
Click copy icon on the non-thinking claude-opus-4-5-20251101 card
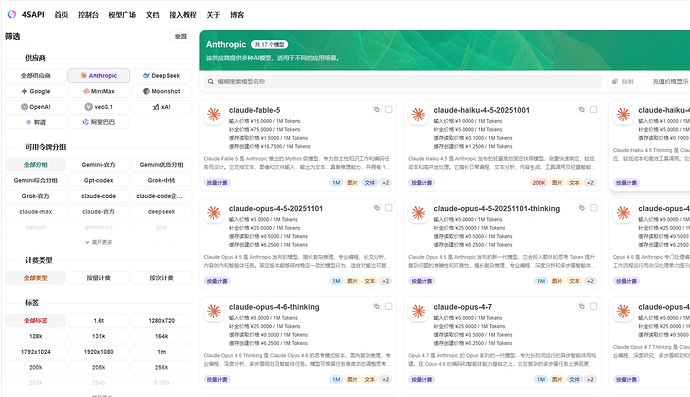[x=377, y=208]
